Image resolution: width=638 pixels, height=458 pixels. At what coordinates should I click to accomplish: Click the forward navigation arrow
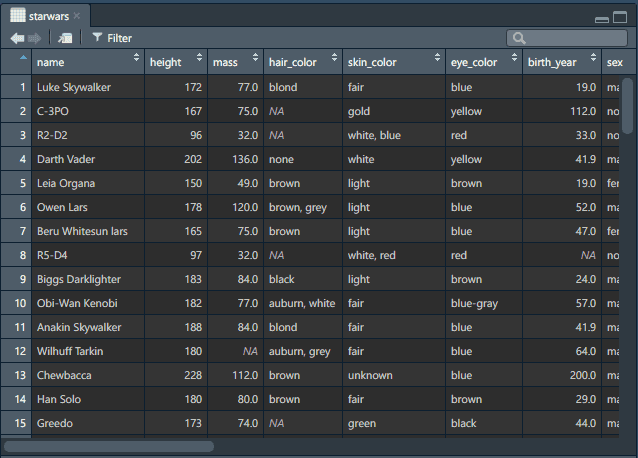[x=35, y=38]
